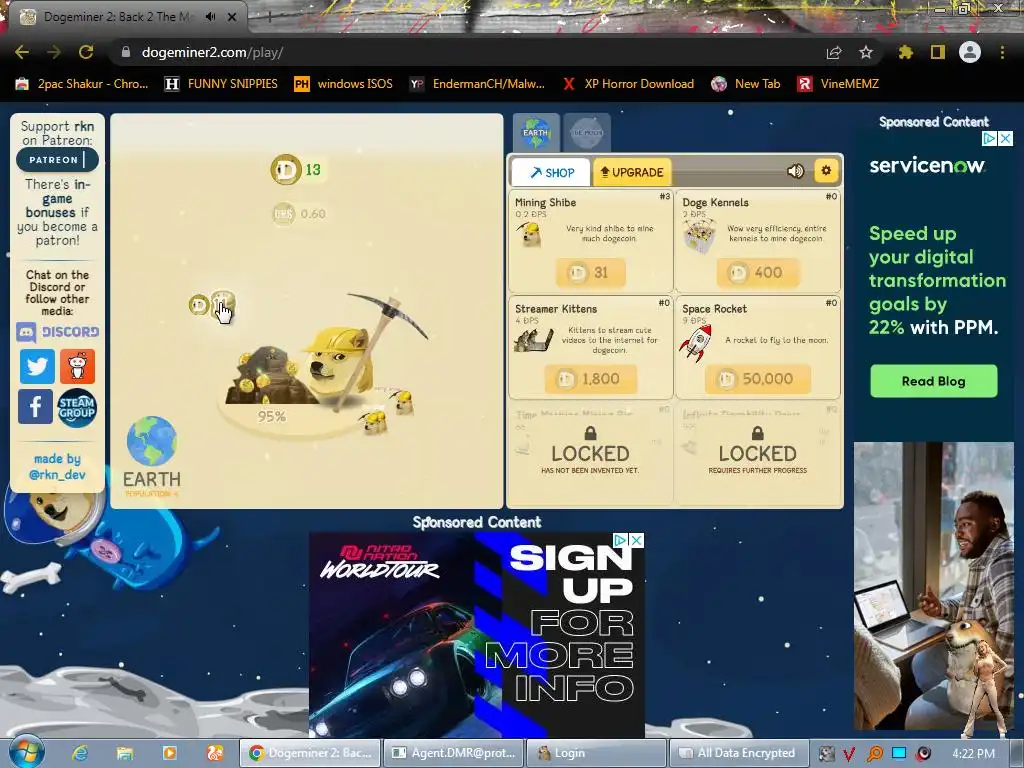Reload the page
This screenshot has height=768, width=1024.
point(86,52)
